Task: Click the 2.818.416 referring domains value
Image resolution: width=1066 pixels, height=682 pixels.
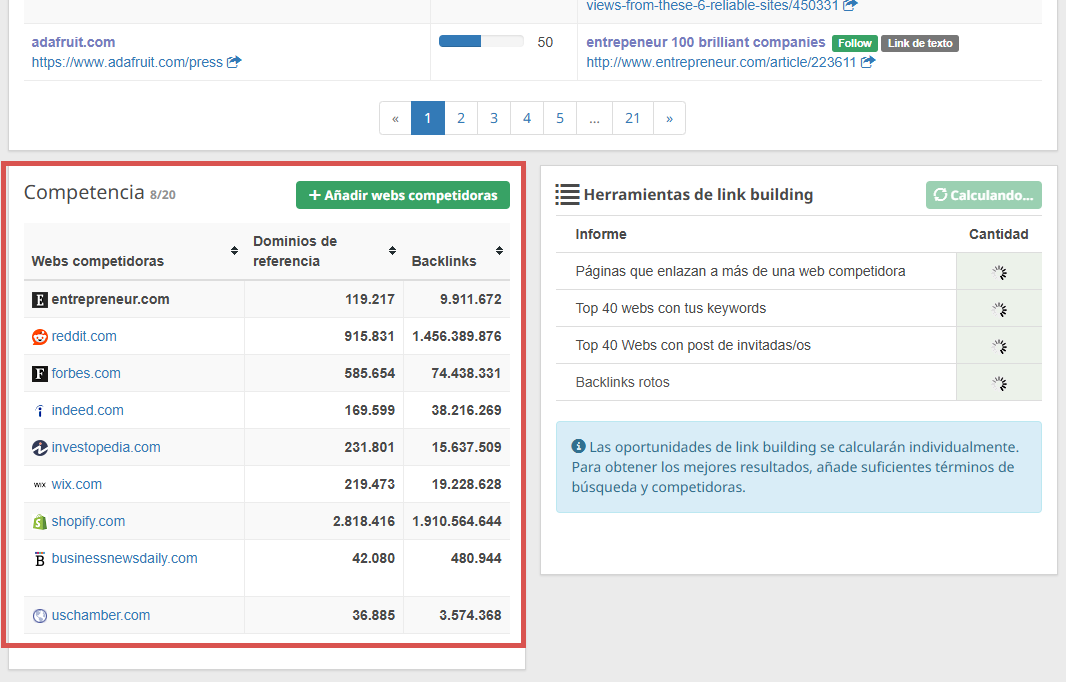Action: [x=364, y=522]
